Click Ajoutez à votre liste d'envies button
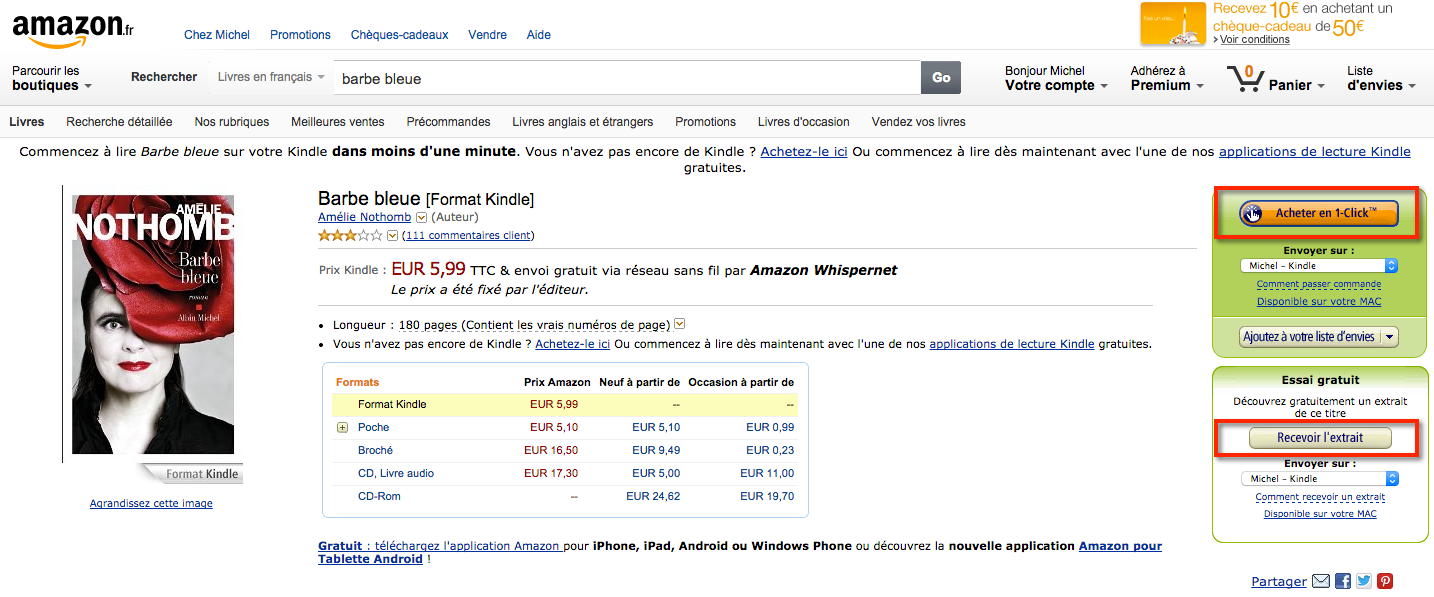Viewport: 1434px width, 597px height. coord(1309,337)
